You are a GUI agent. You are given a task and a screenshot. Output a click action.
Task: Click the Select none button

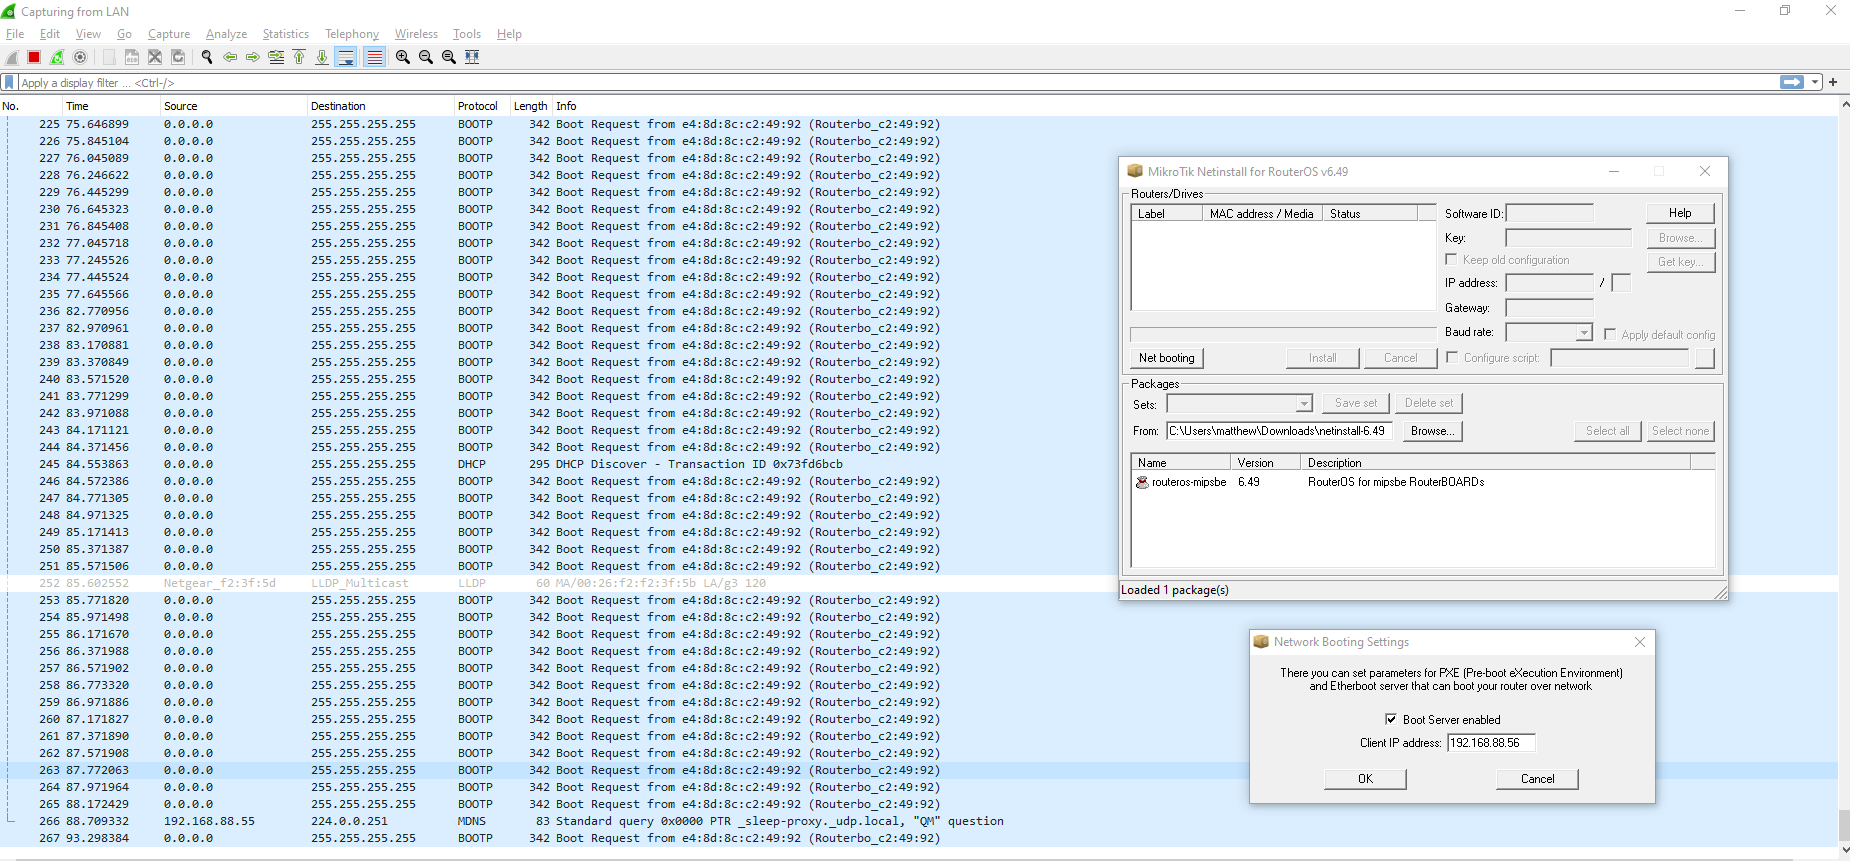click(x=1680, y=431)
